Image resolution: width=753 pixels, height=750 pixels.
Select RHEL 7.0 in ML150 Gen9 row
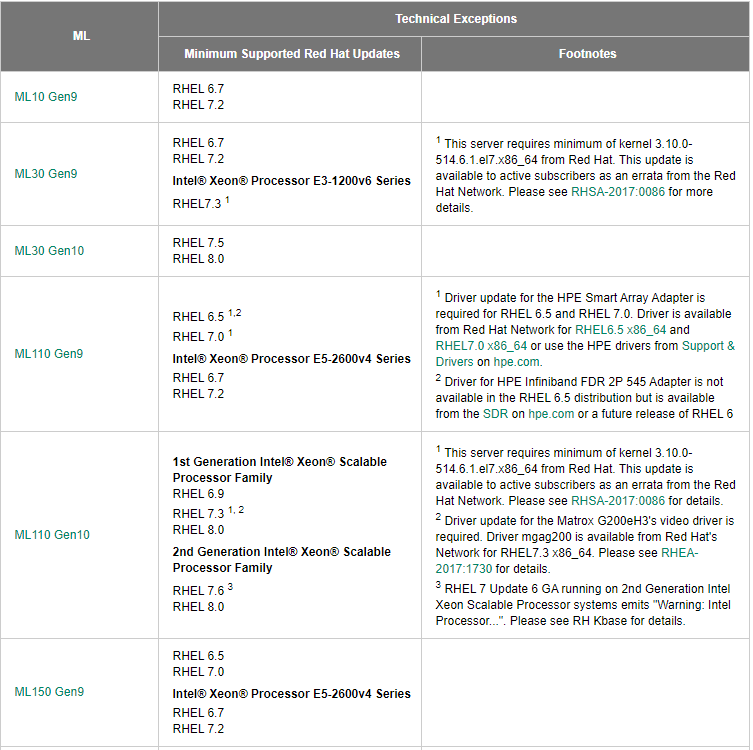coord(198,672)
